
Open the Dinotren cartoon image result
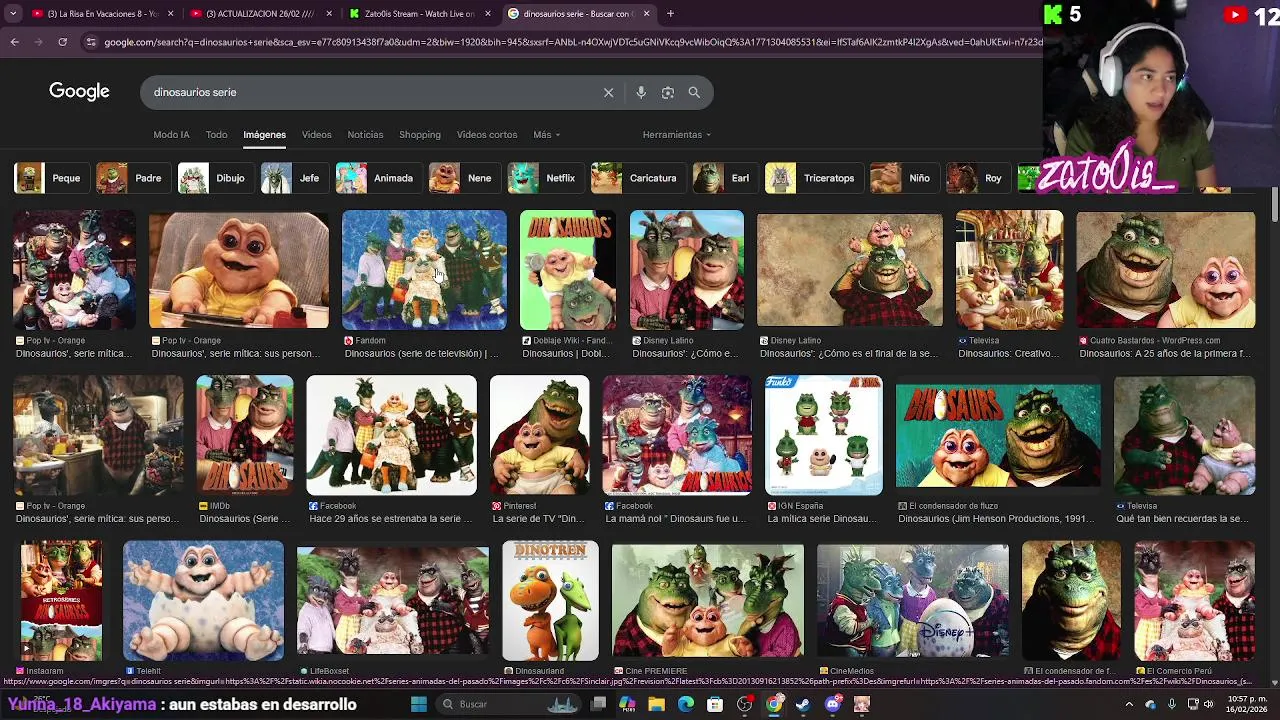coord(550,601)
